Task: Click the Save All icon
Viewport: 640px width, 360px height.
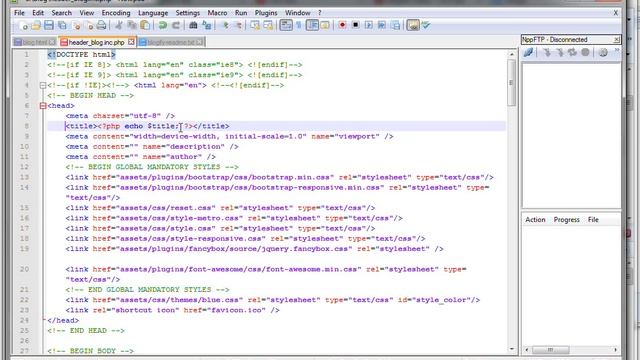Action: pos(62,25)
